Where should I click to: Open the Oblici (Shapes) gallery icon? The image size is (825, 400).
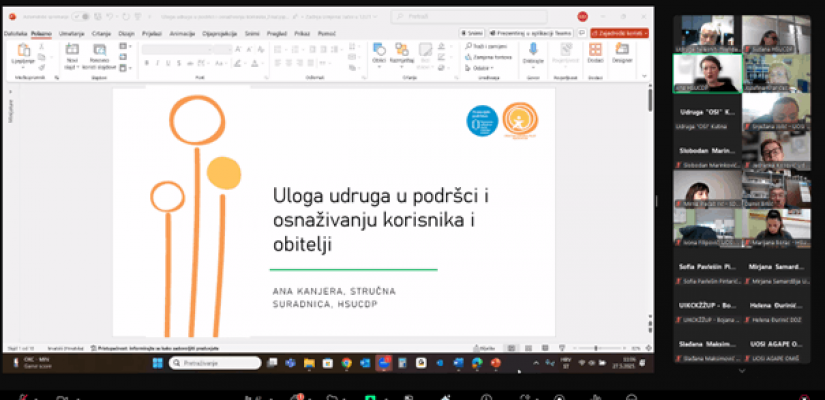379,51
